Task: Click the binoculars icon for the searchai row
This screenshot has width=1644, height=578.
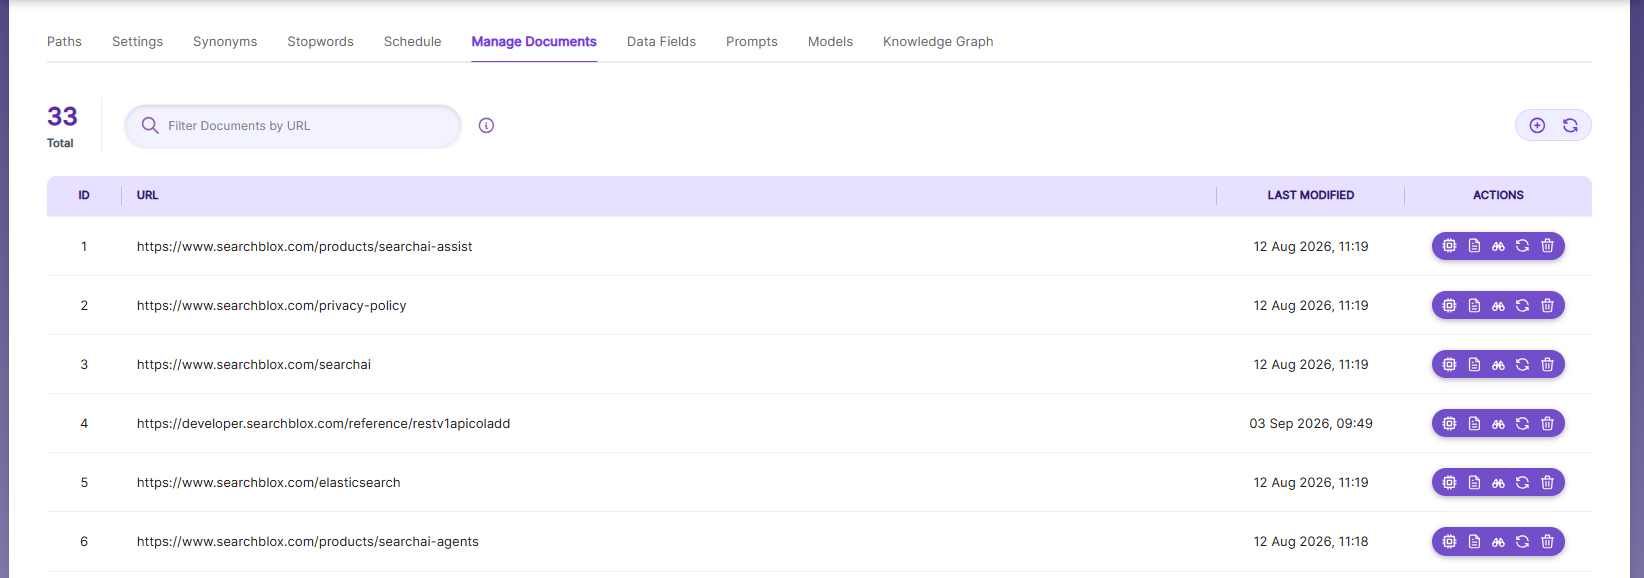Action: [x=1498, y=364]
